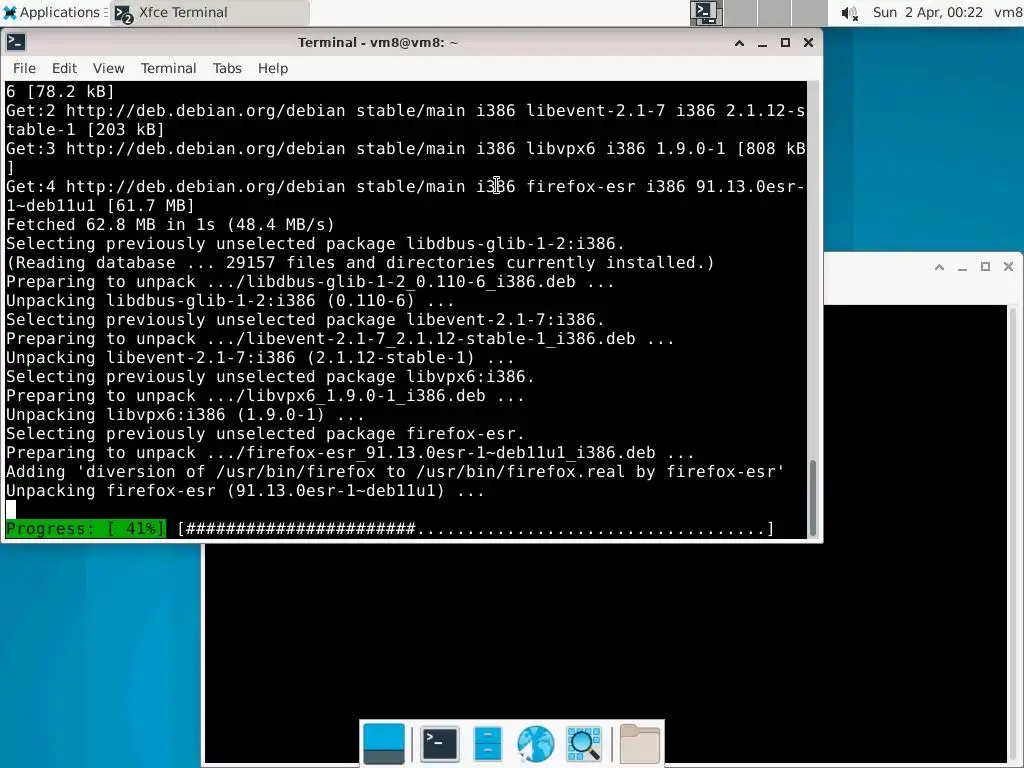Shade the background window with its up-arrow button
Screen dimensions: 1024x768
[939, 267]
